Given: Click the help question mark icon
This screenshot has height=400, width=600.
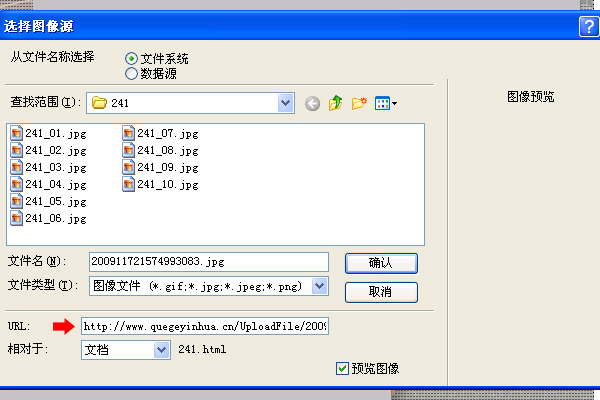Looking at the screenshot, I should tap(588, 26).
